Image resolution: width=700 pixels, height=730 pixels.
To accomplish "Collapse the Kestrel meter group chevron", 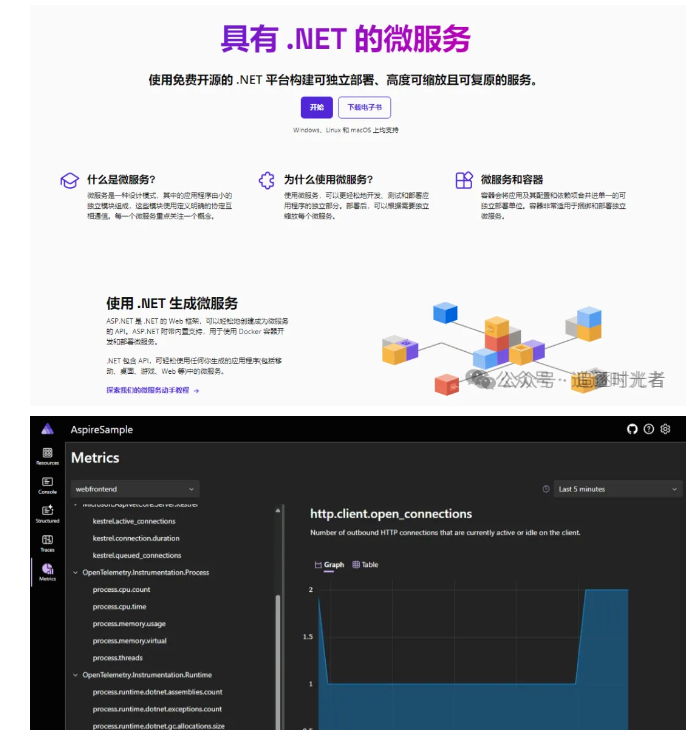I will [x=75, y=505].
